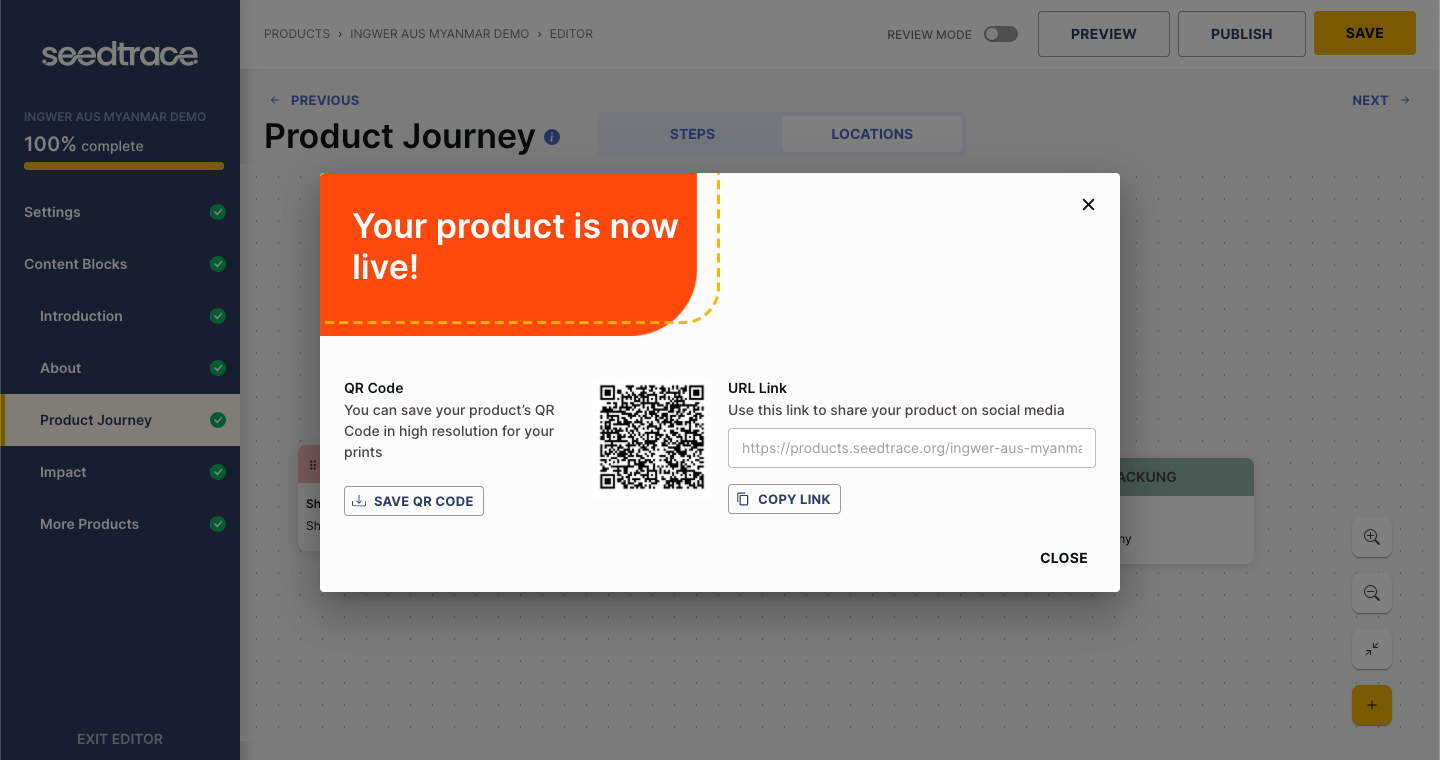
Task: Click the zoom in magnifier icon
Action: (x=1372, y=537)
